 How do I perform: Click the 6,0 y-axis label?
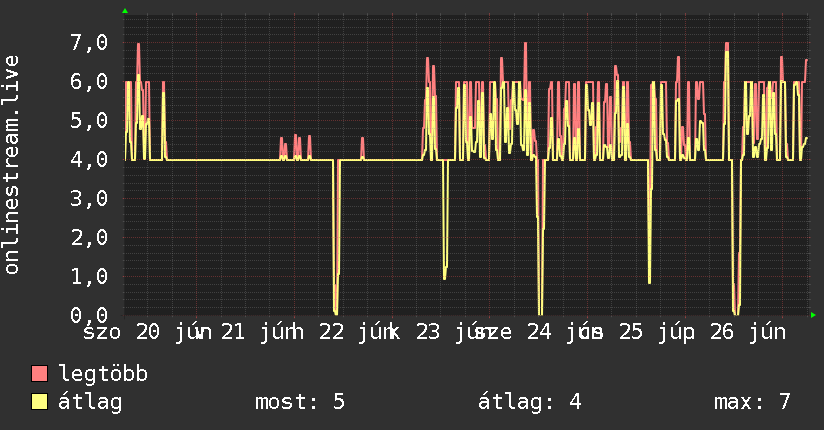click(x=89, y=81)
